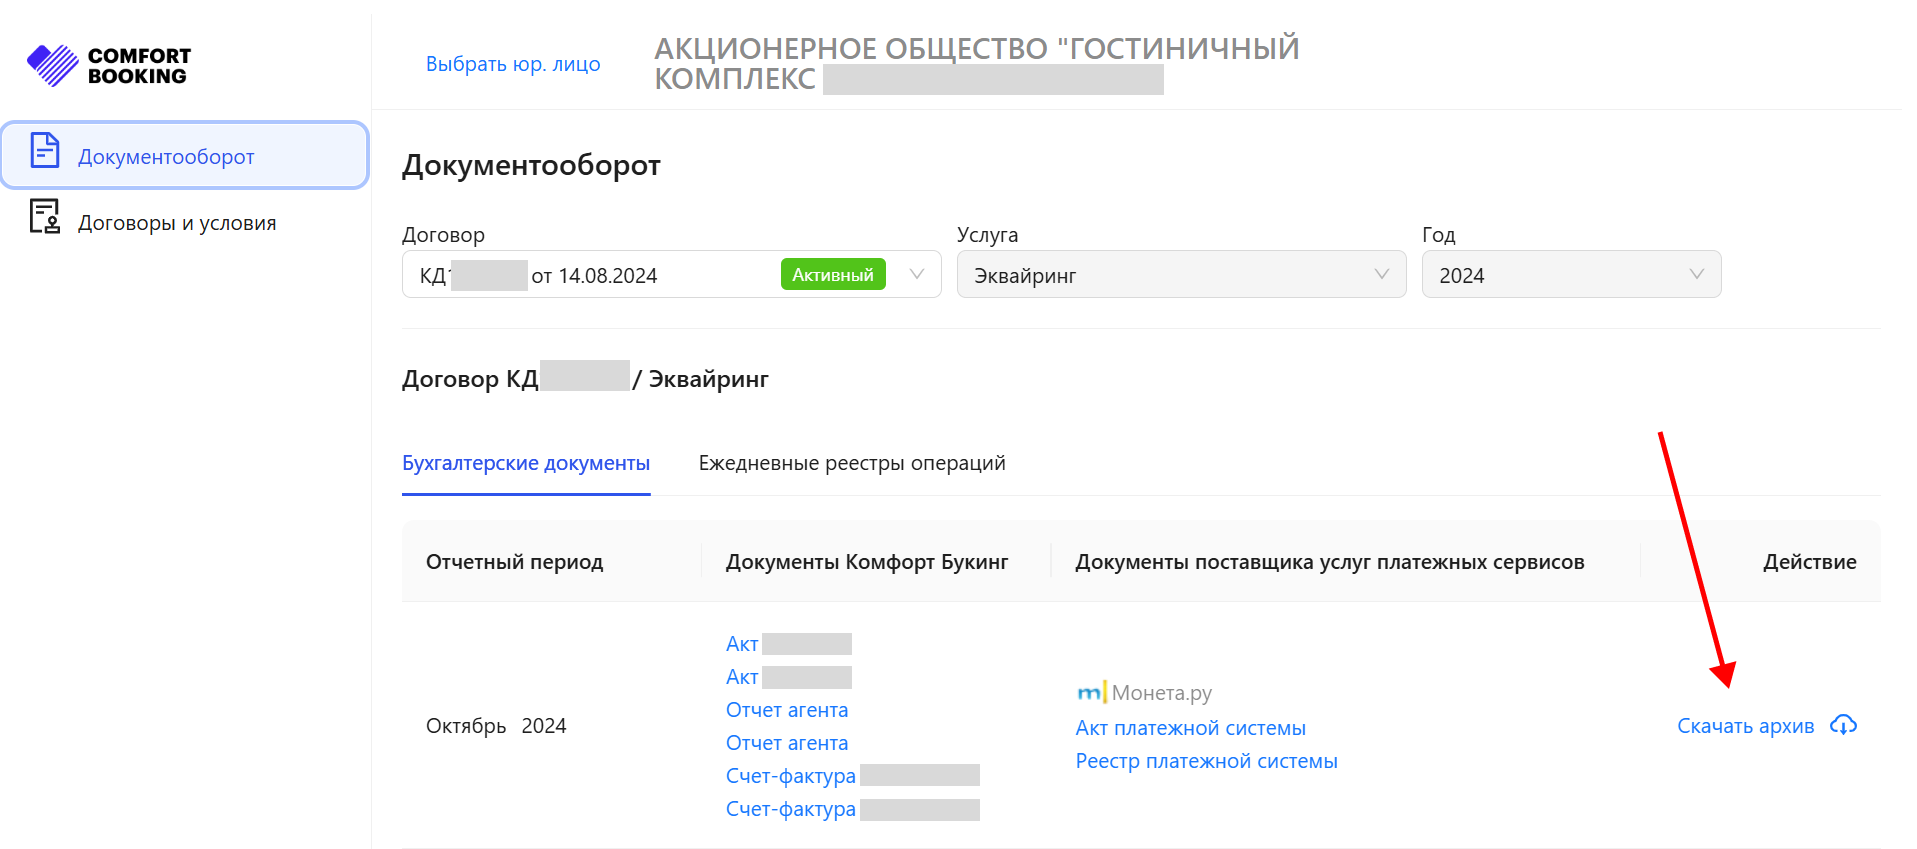Open Договоры и условия in sidebar
Image resolution: width=1917 pixels, height=849 pixels.
pos(185,222)
